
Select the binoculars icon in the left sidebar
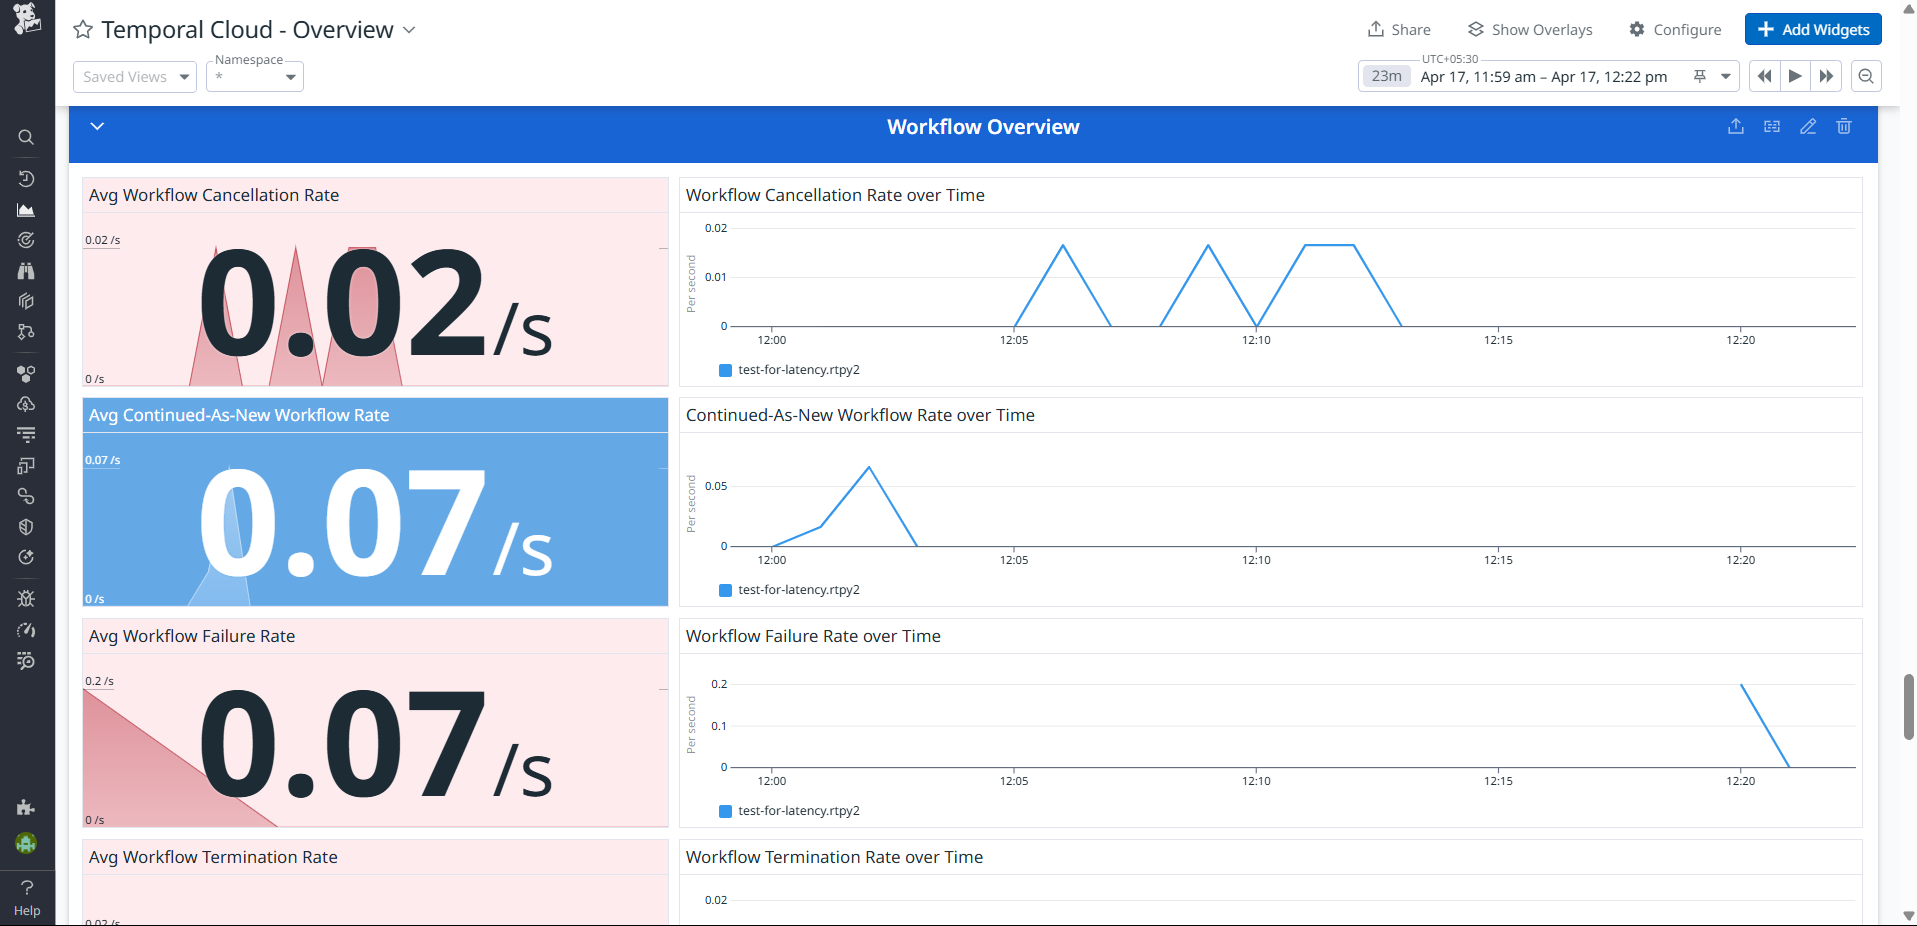coord(26,271)
